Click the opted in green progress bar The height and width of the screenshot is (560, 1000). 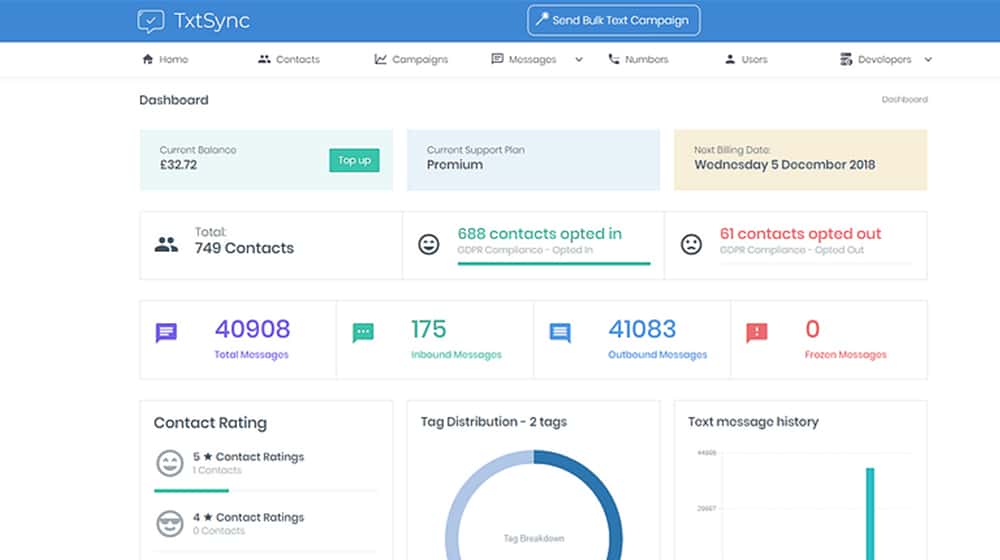tap(554, 263)
